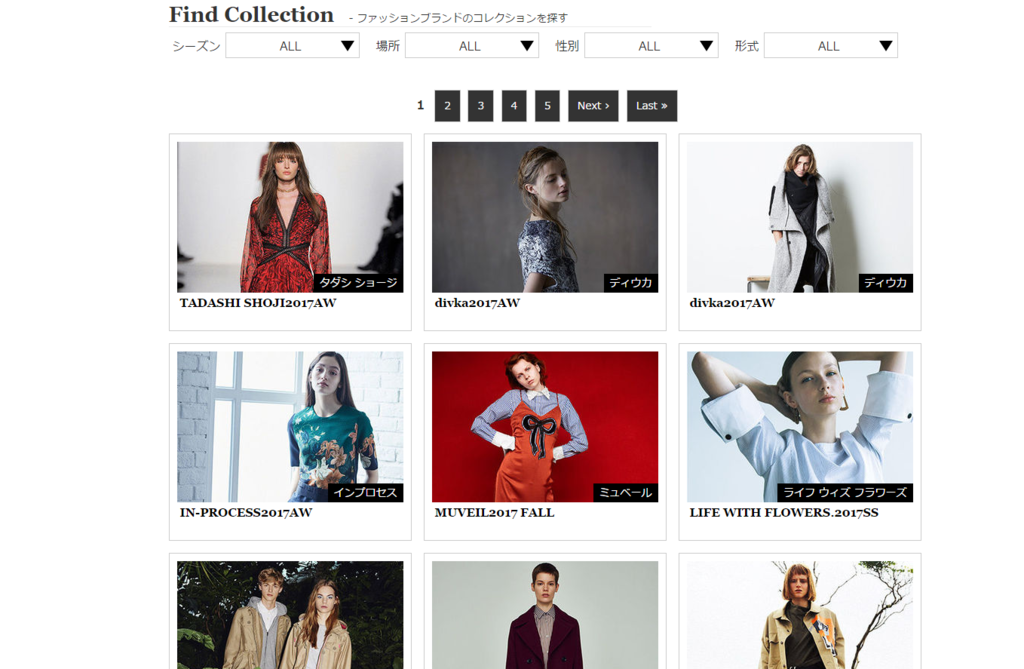Open the MUVEIL red background thumbnail
The image size is (1024, 669).
pyautogui.click(x=545, y=427)
